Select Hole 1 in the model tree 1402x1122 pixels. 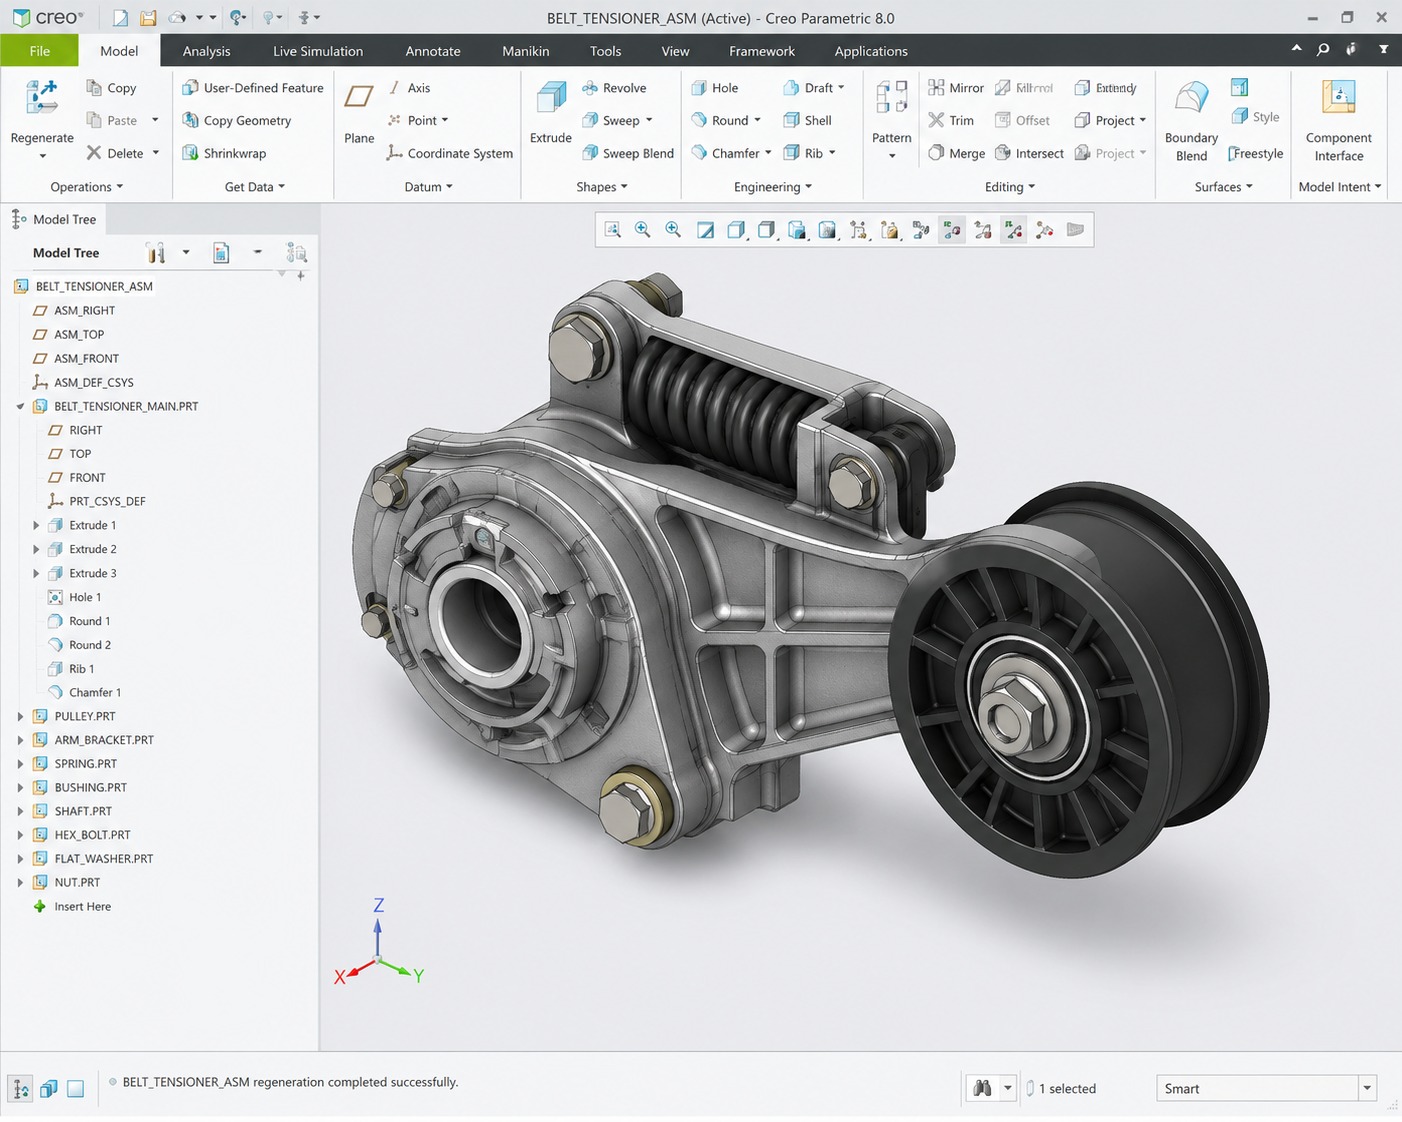coord(75,597)
